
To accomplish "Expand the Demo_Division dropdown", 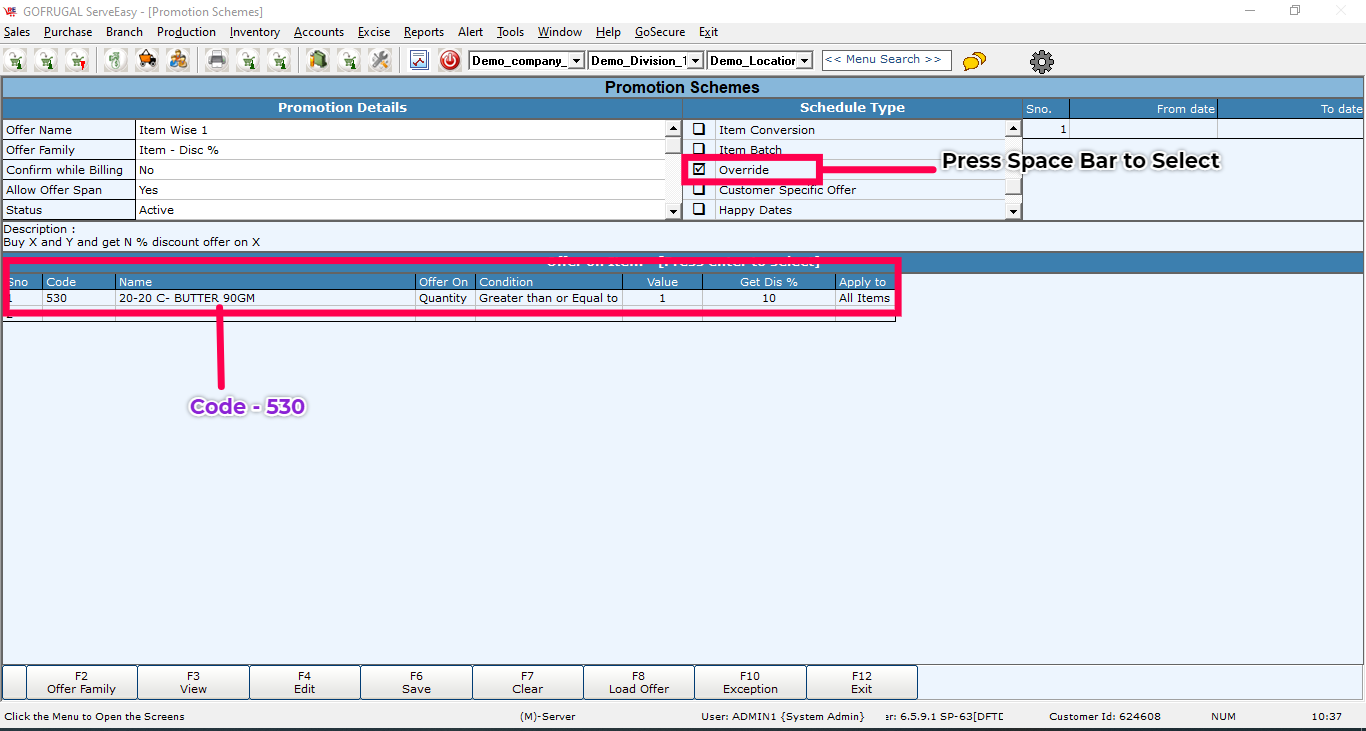I will 696,61.
